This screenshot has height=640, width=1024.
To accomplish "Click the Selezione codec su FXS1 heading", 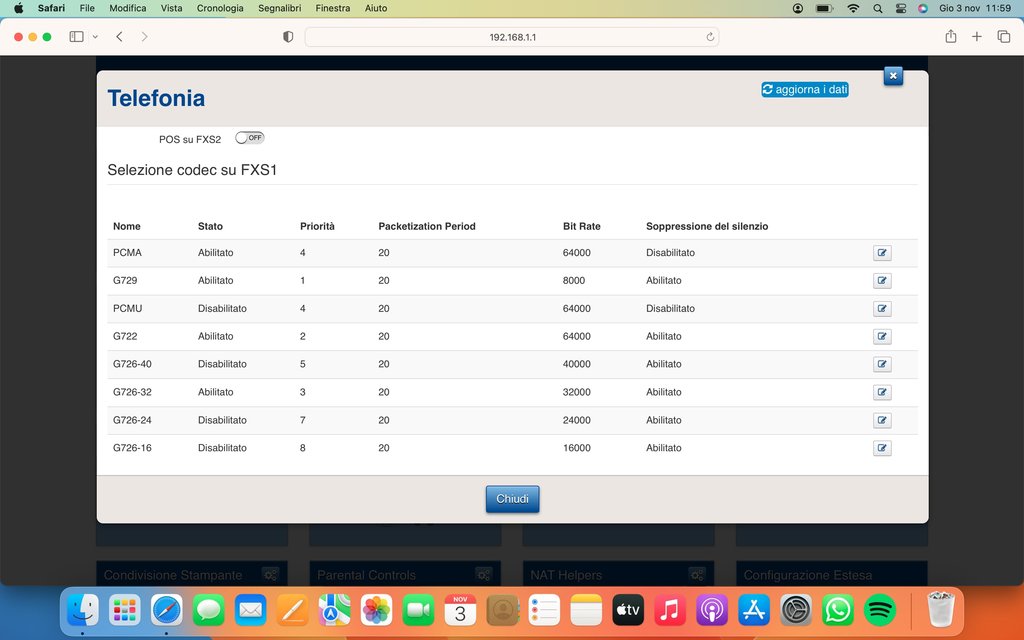I will pyautogui.click(x=192, y=170).
